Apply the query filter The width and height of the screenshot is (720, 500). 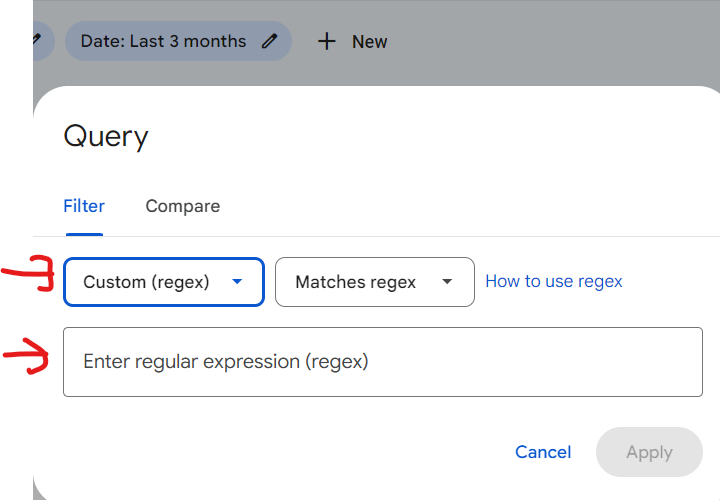click(x=649, y=452)
